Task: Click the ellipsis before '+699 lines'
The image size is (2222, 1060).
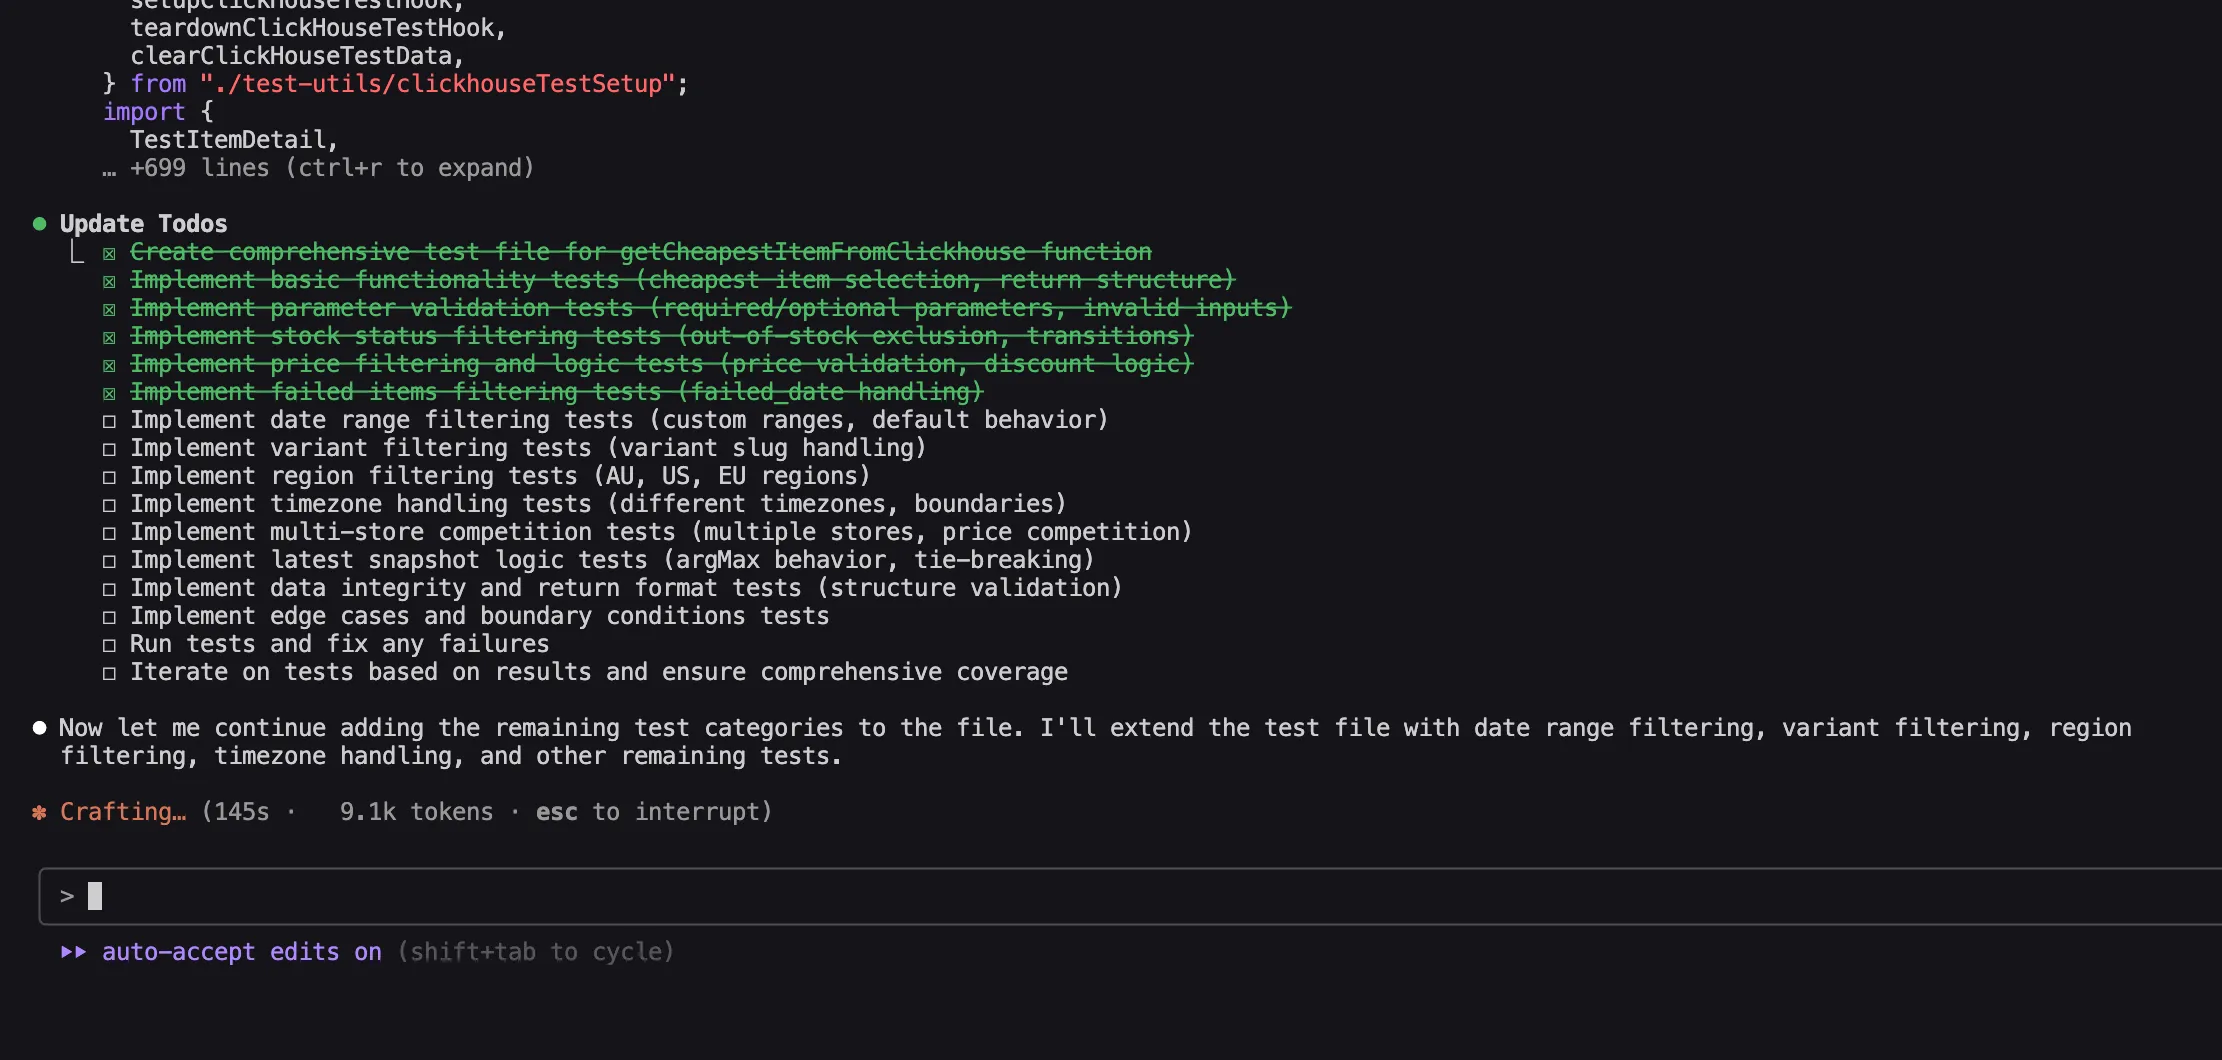Action: click(109, 170)
